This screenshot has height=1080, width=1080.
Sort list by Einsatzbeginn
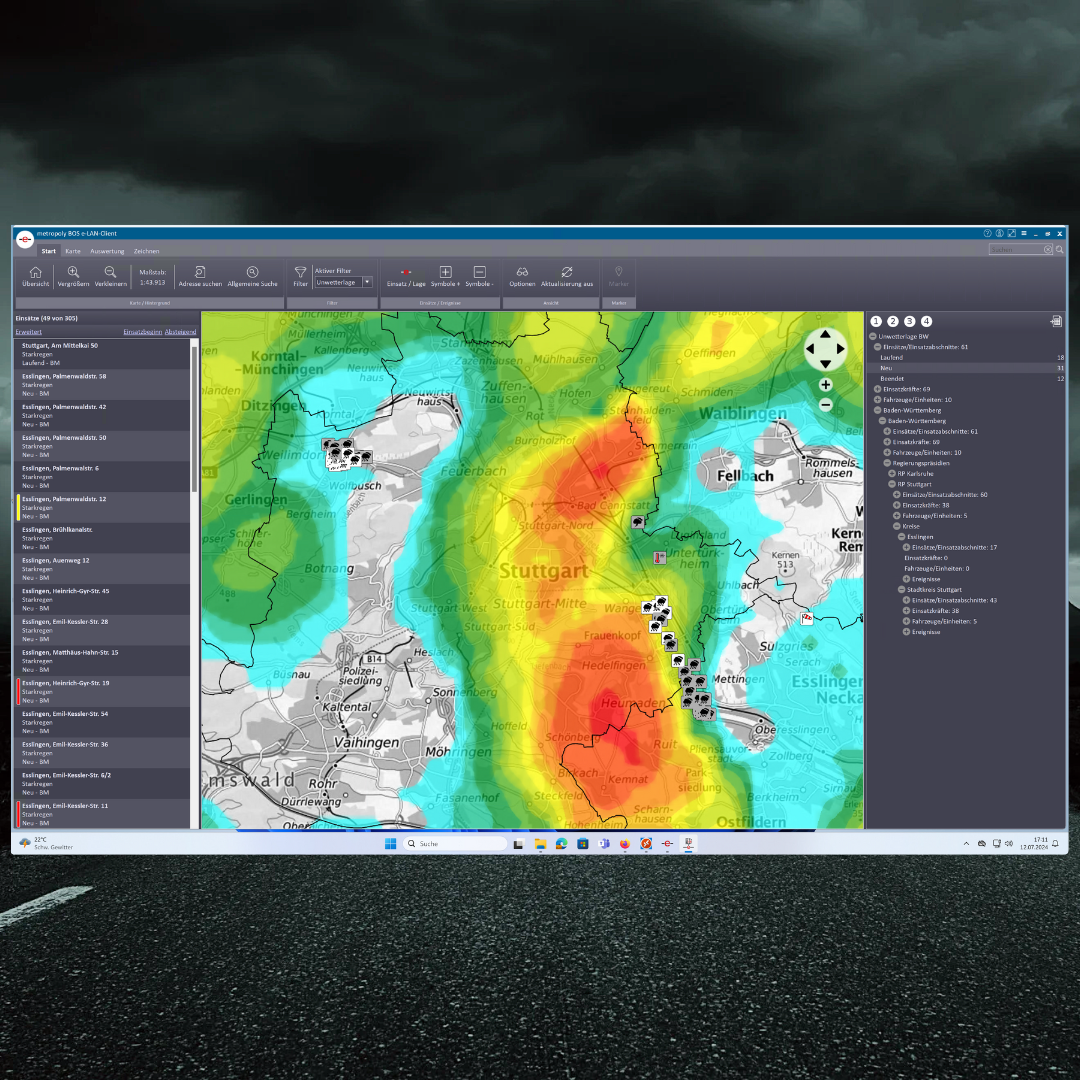point(142,331)
